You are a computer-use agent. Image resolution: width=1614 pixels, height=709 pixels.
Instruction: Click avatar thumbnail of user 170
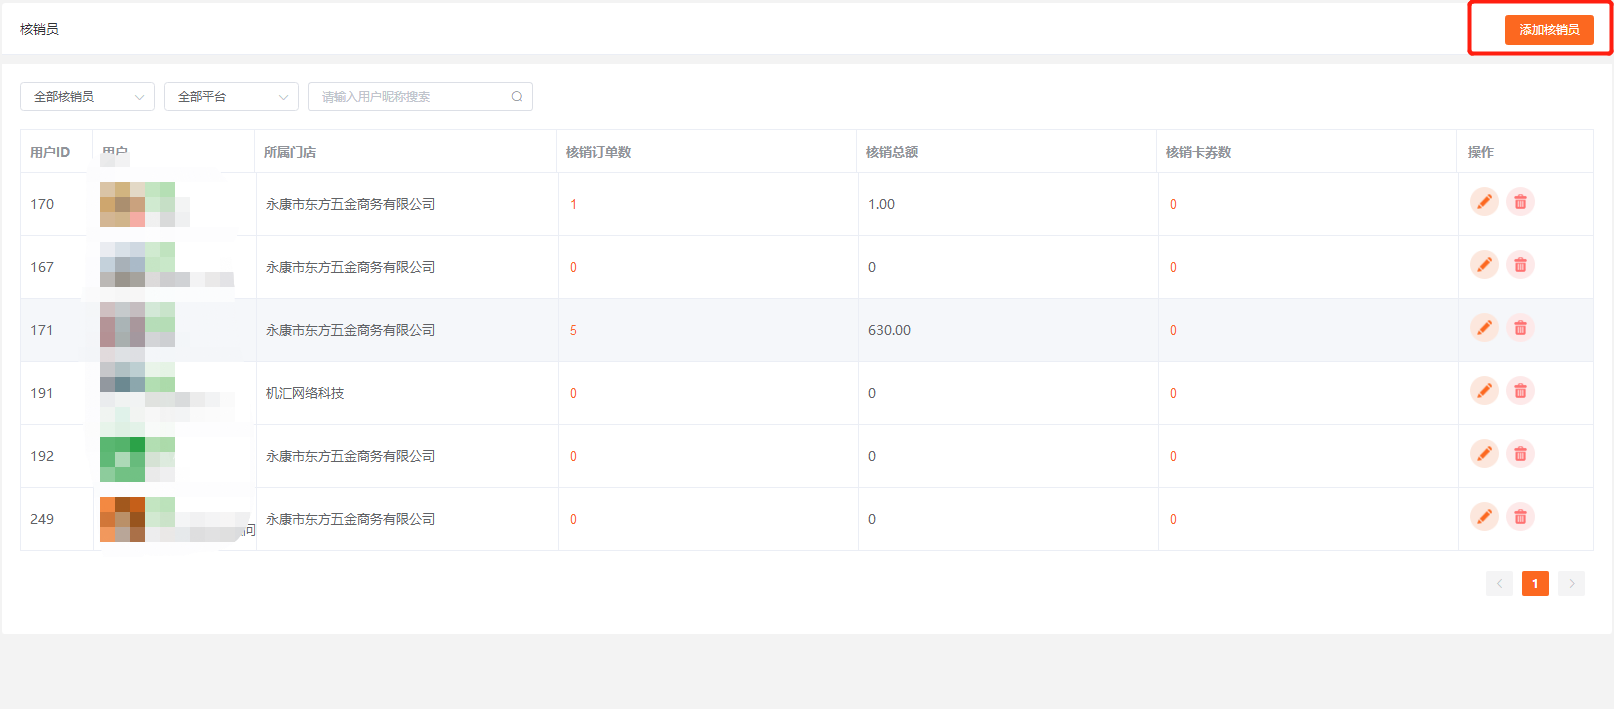(122, 204)
